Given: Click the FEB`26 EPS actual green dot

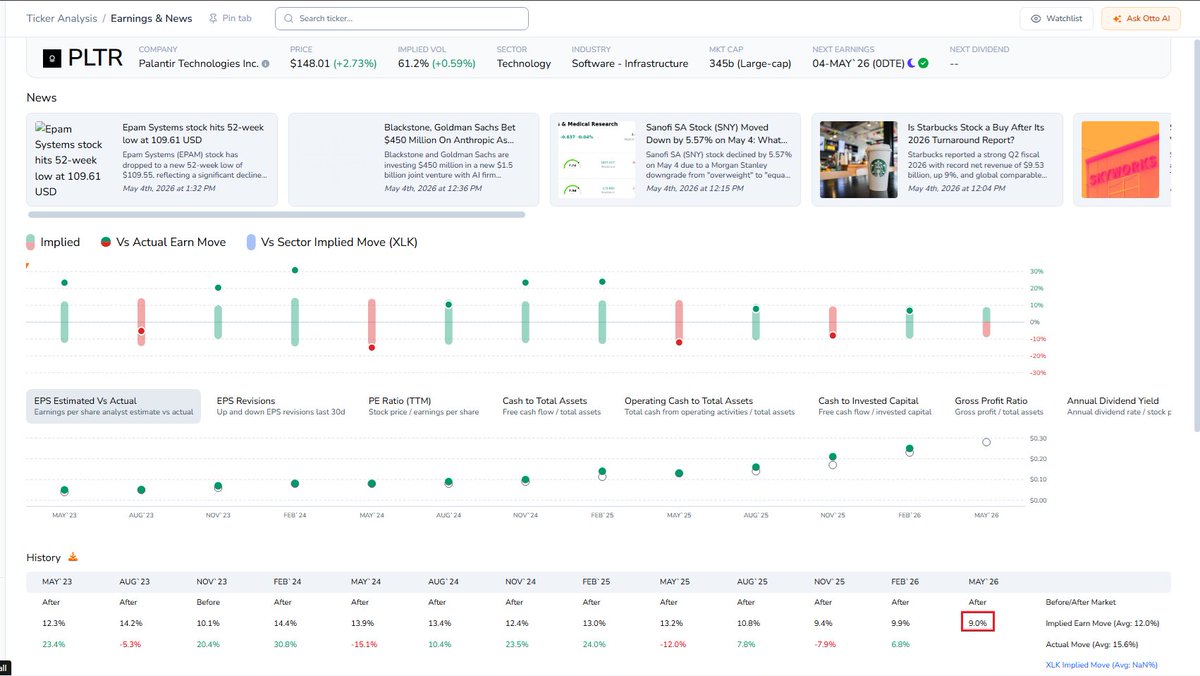Looking at the screenshot, I should (910, 449).
